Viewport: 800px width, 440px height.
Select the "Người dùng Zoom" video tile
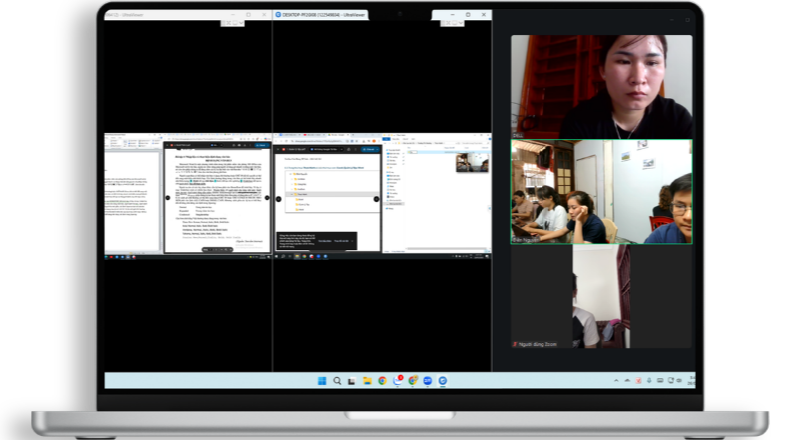(601, 297)
